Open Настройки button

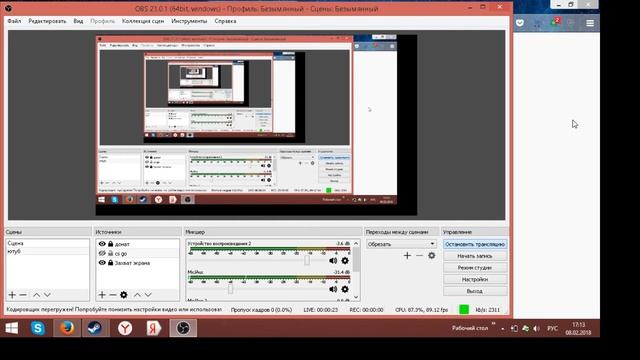coord(475,280)
